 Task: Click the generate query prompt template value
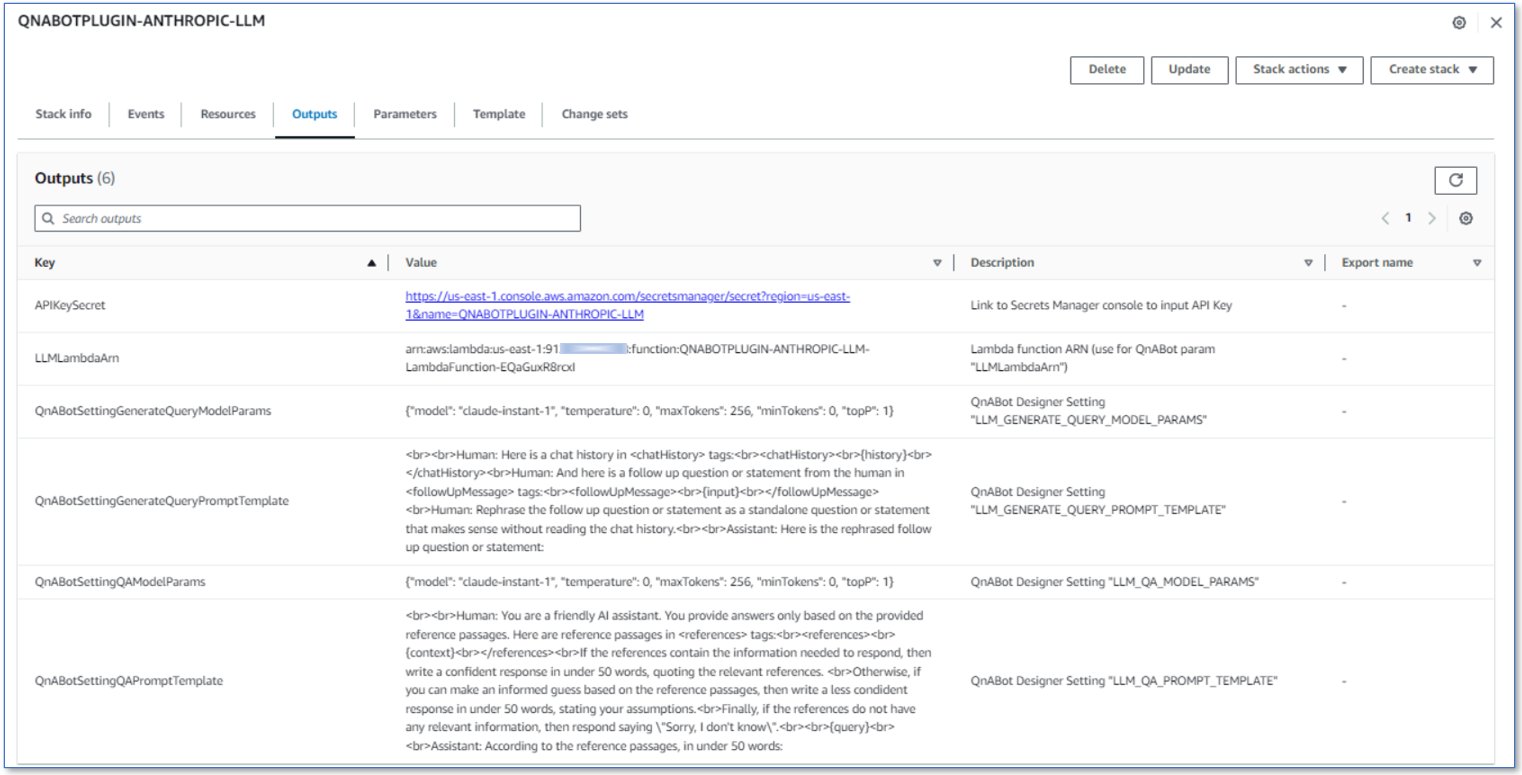coord(667,501)
